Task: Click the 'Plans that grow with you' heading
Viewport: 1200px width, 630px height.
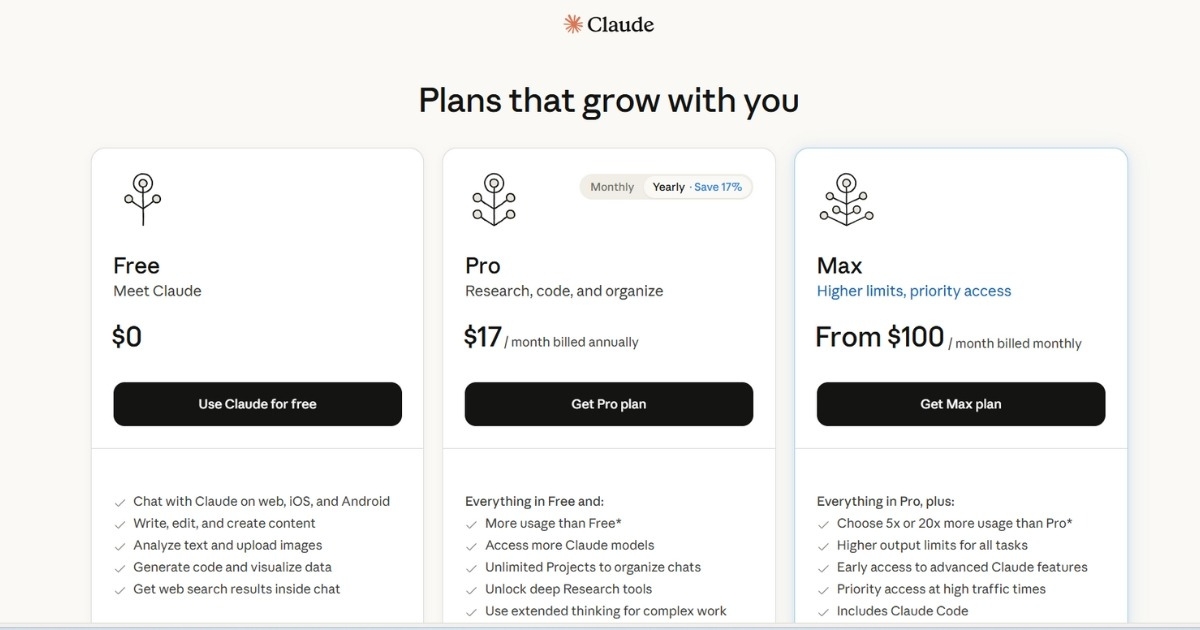Action: [x=608, y=100]
